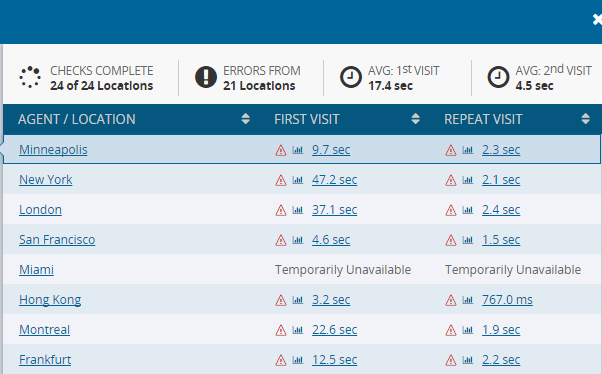Open London repeat visit chart icon
602x374 pixels.
(x=468, y=210)
